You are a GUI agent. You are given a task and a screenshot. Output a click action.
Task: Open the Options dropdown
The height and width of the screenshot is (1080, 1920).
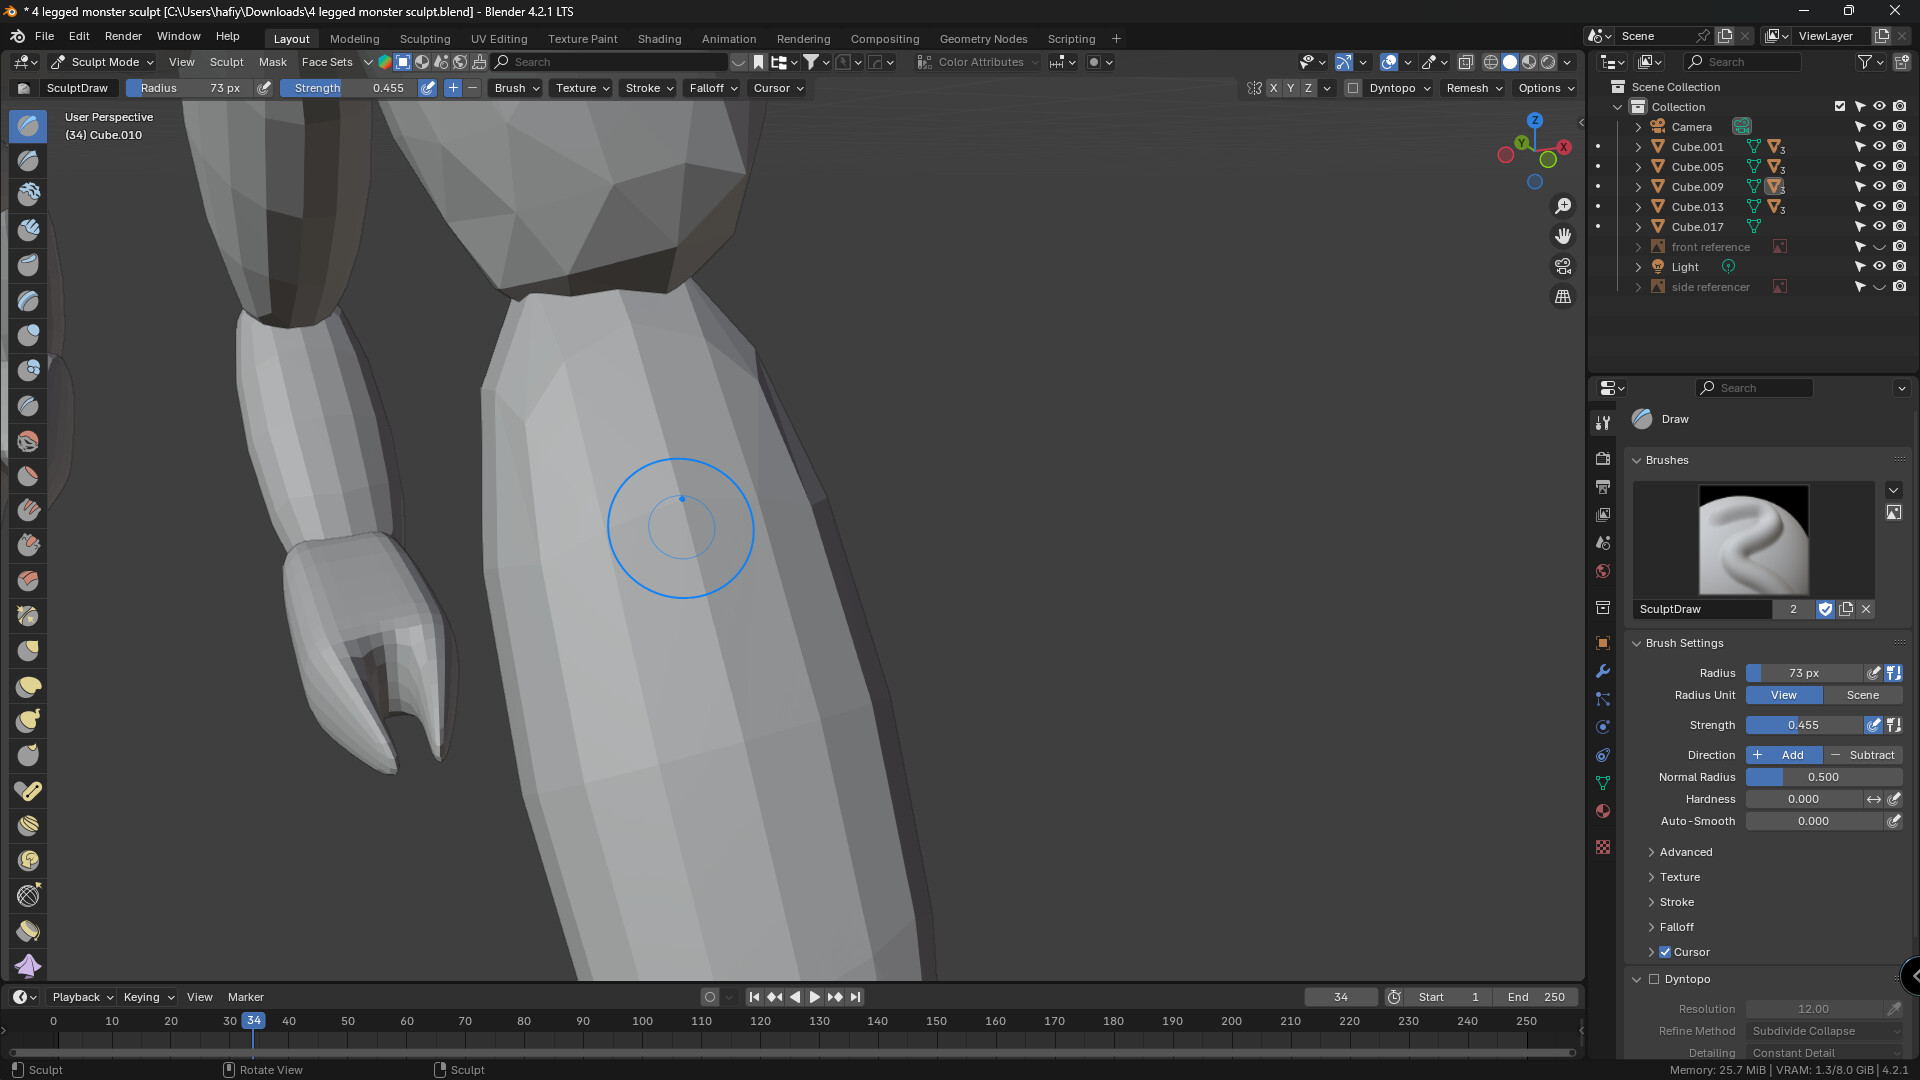1547,88
